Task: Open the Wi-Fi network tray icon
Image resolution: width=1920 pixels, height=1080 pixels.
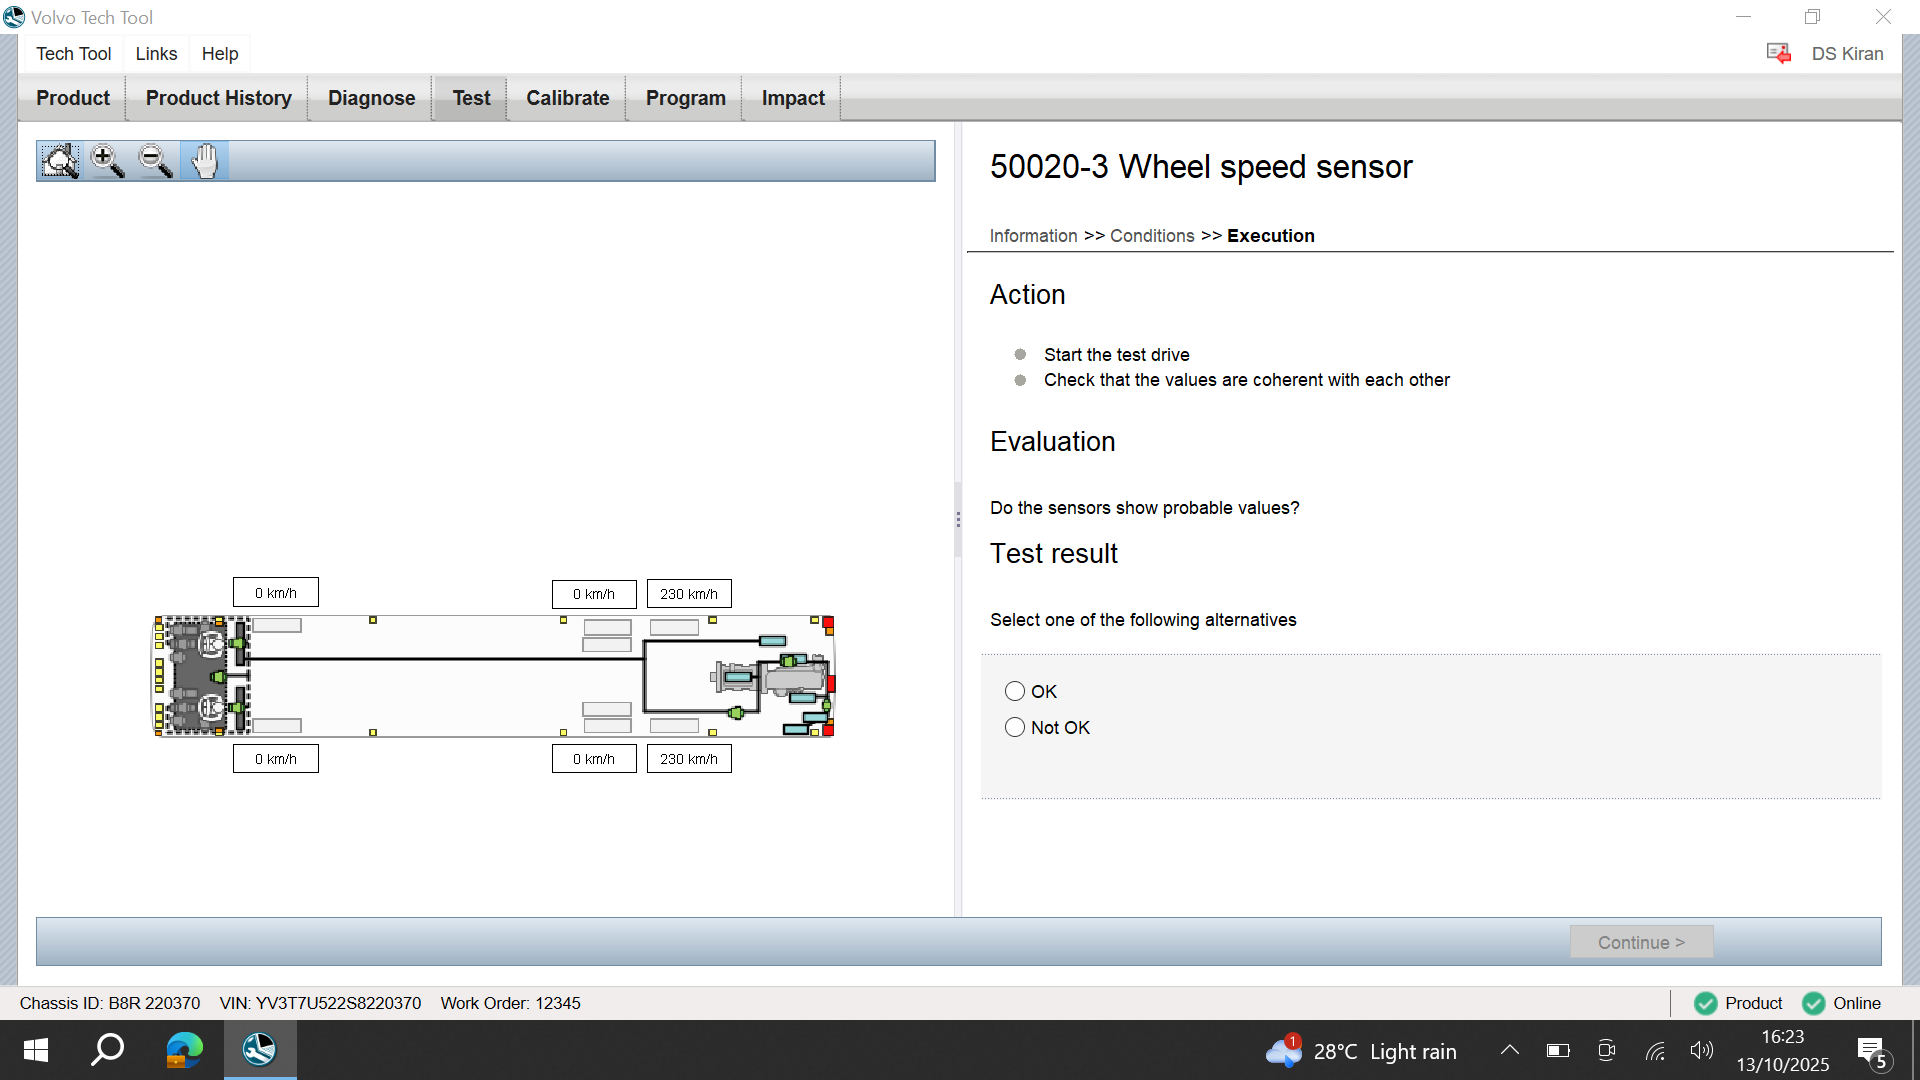Action: point(1655,1050)
